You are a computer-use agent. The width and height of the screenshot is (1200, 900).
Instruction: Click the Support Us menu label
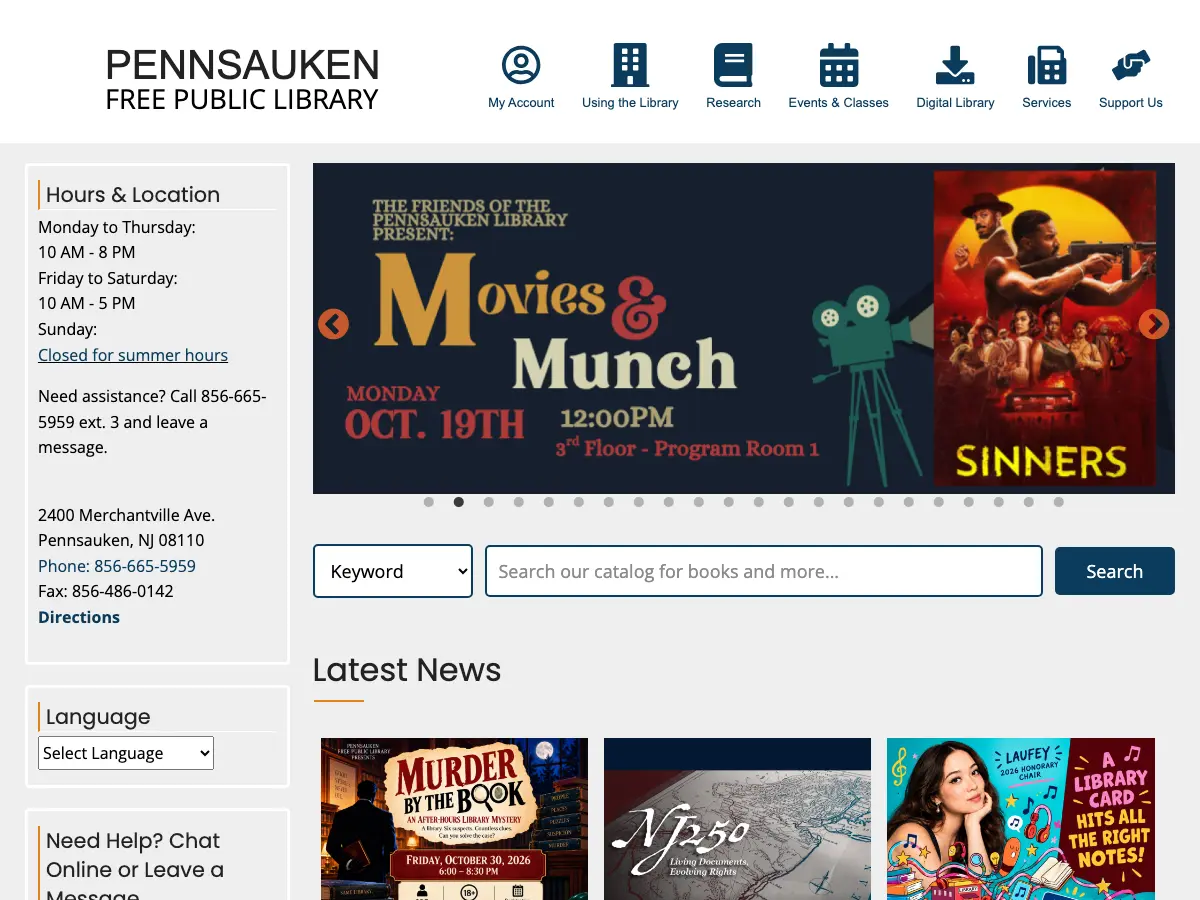pyautogui.click(x=1131, y=103)
